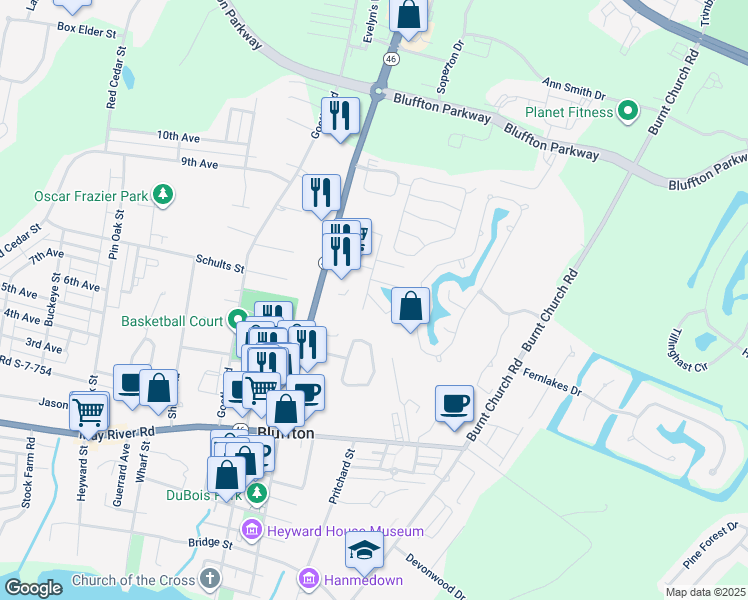
Task: Select the shopping bag marker above Wharf St
Action: [x=159, y=390]
